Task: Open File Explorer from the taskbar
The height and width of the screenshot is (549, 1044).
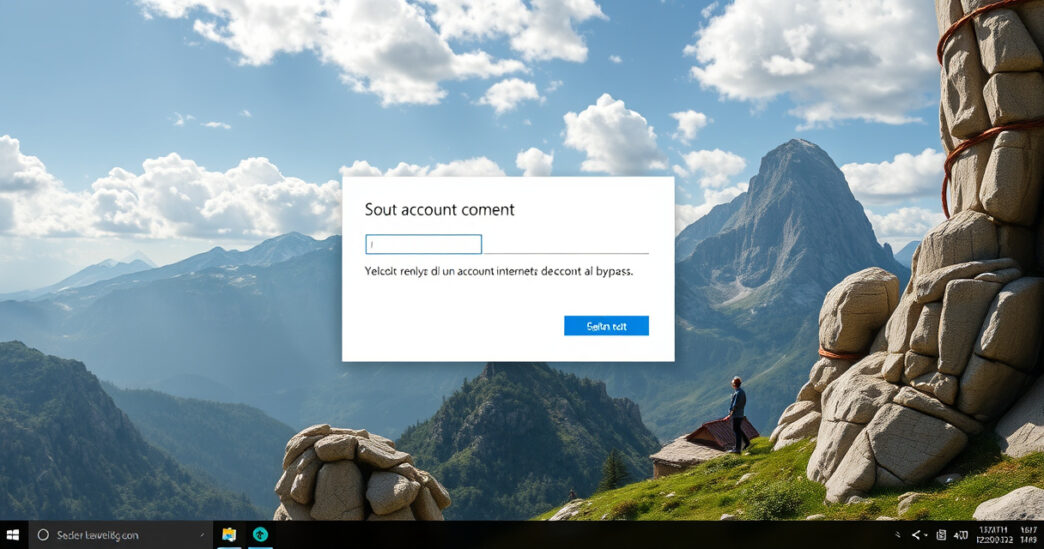Action: coord(229,535)
